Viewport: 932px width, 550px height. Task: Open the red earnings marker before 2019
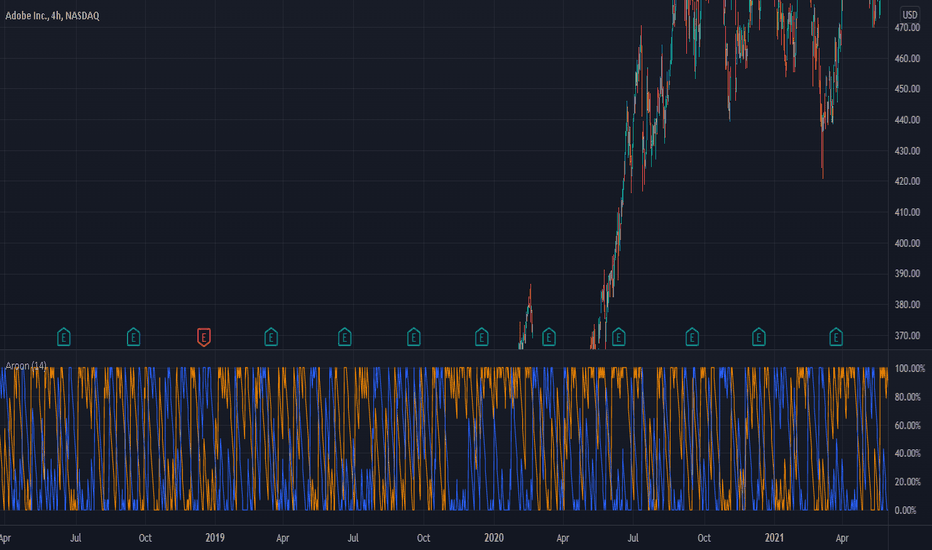[204, 337]
